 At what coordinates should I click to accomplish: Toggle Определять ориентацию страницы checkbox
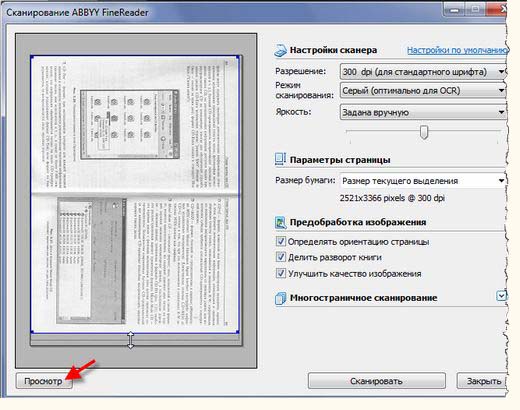click(281, 241)
